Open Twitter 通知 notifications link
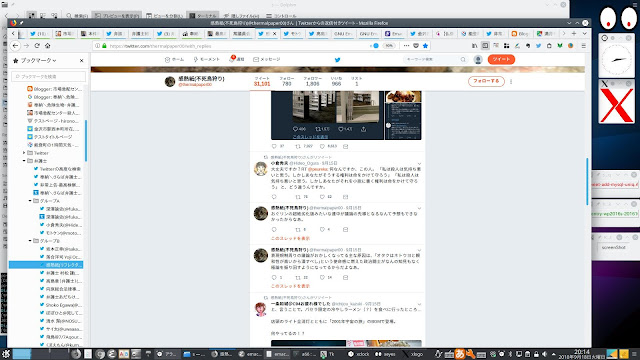Viewport: 640px width, 360px height. tap(237, 60)
